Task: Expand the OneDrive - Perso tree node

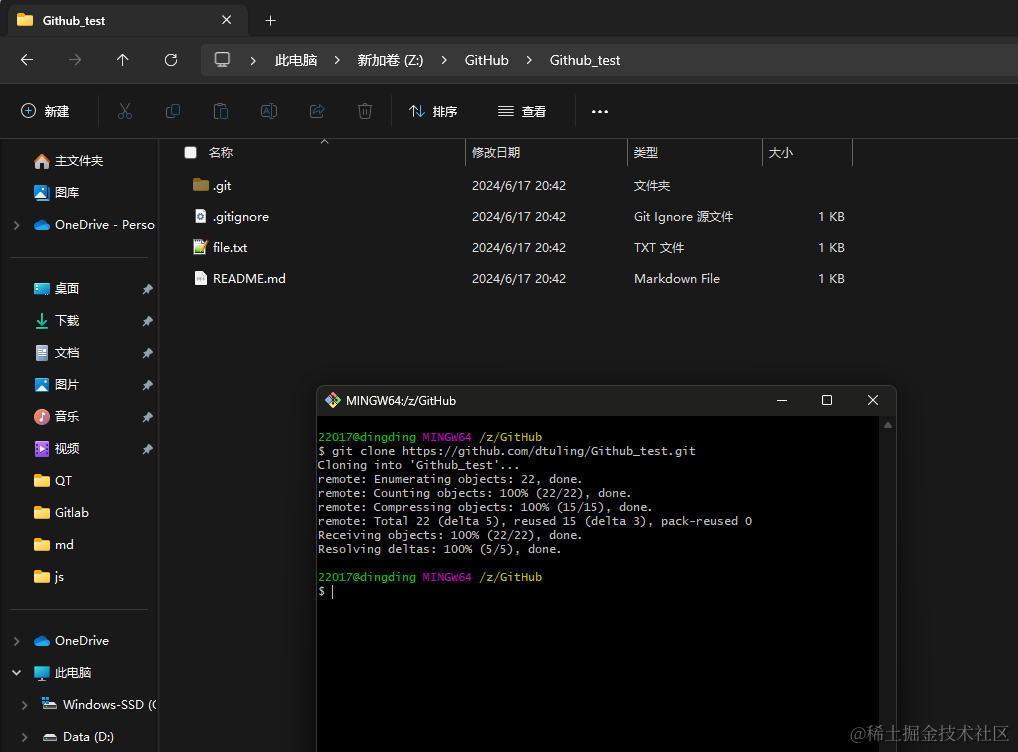Action: pyautogui.click(x=17, y=225)
